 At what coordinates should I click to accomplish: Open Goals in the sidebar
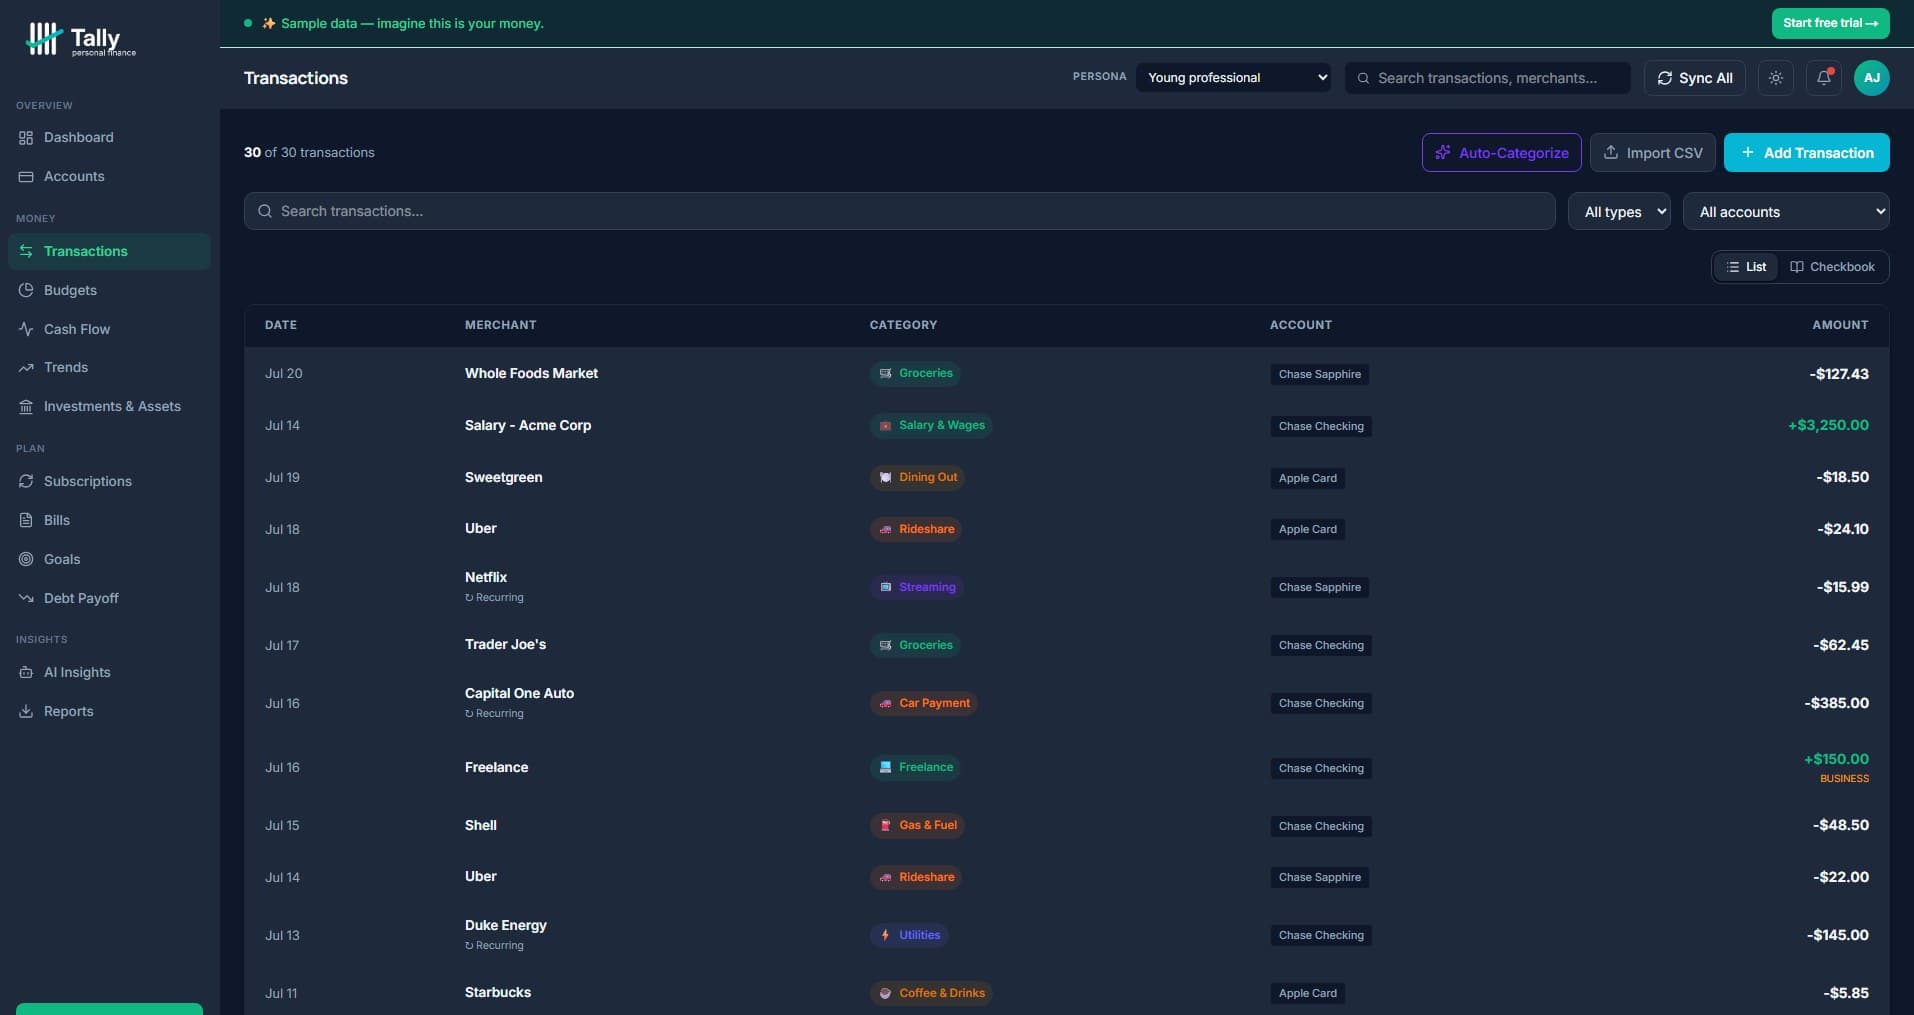109,560
